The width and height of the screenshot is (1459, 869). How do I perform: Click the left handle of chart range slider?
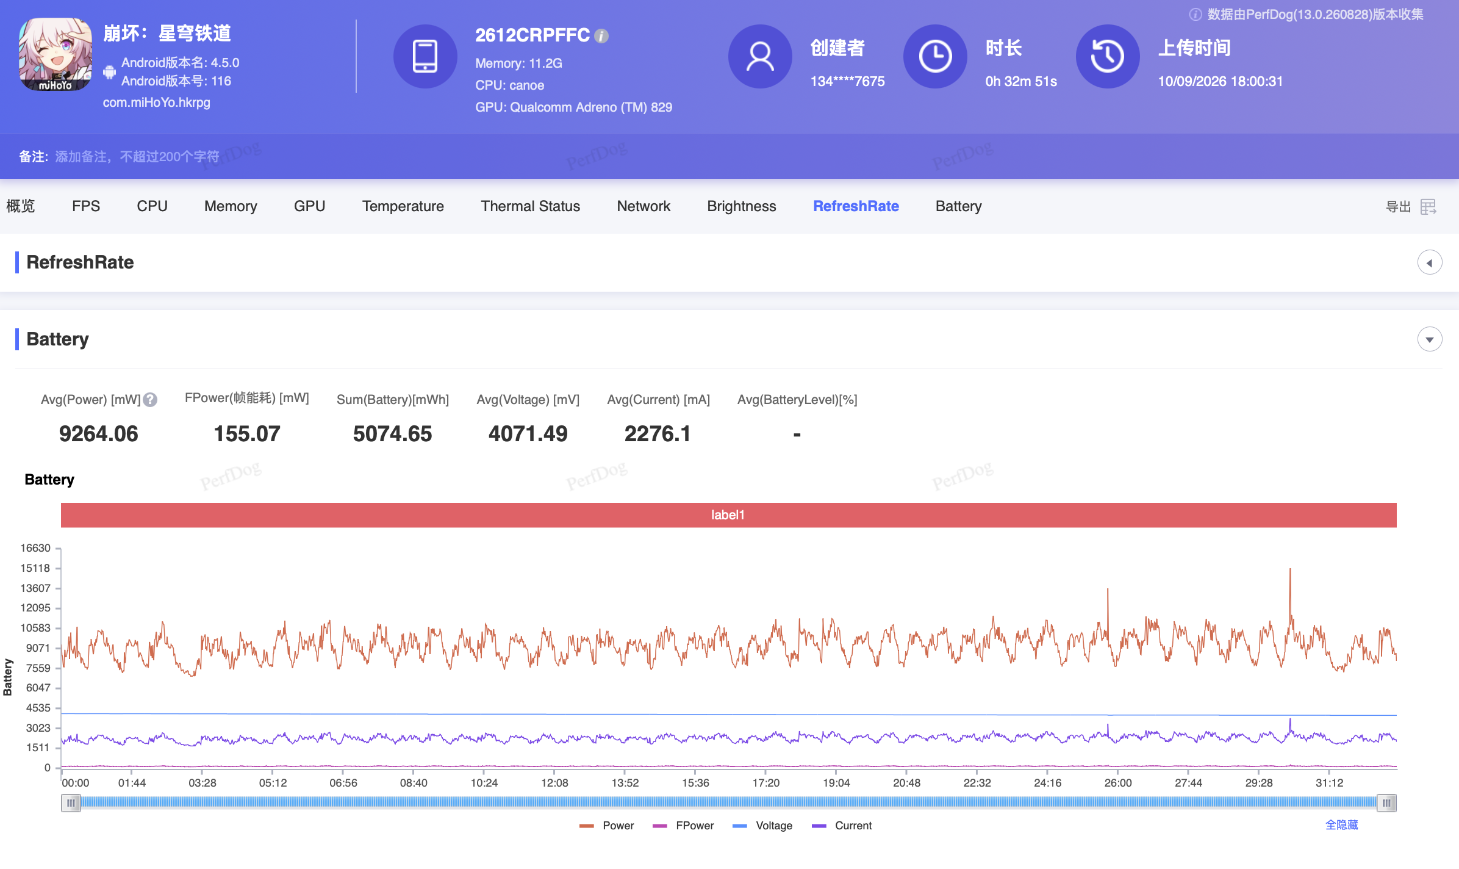point(71,803)
